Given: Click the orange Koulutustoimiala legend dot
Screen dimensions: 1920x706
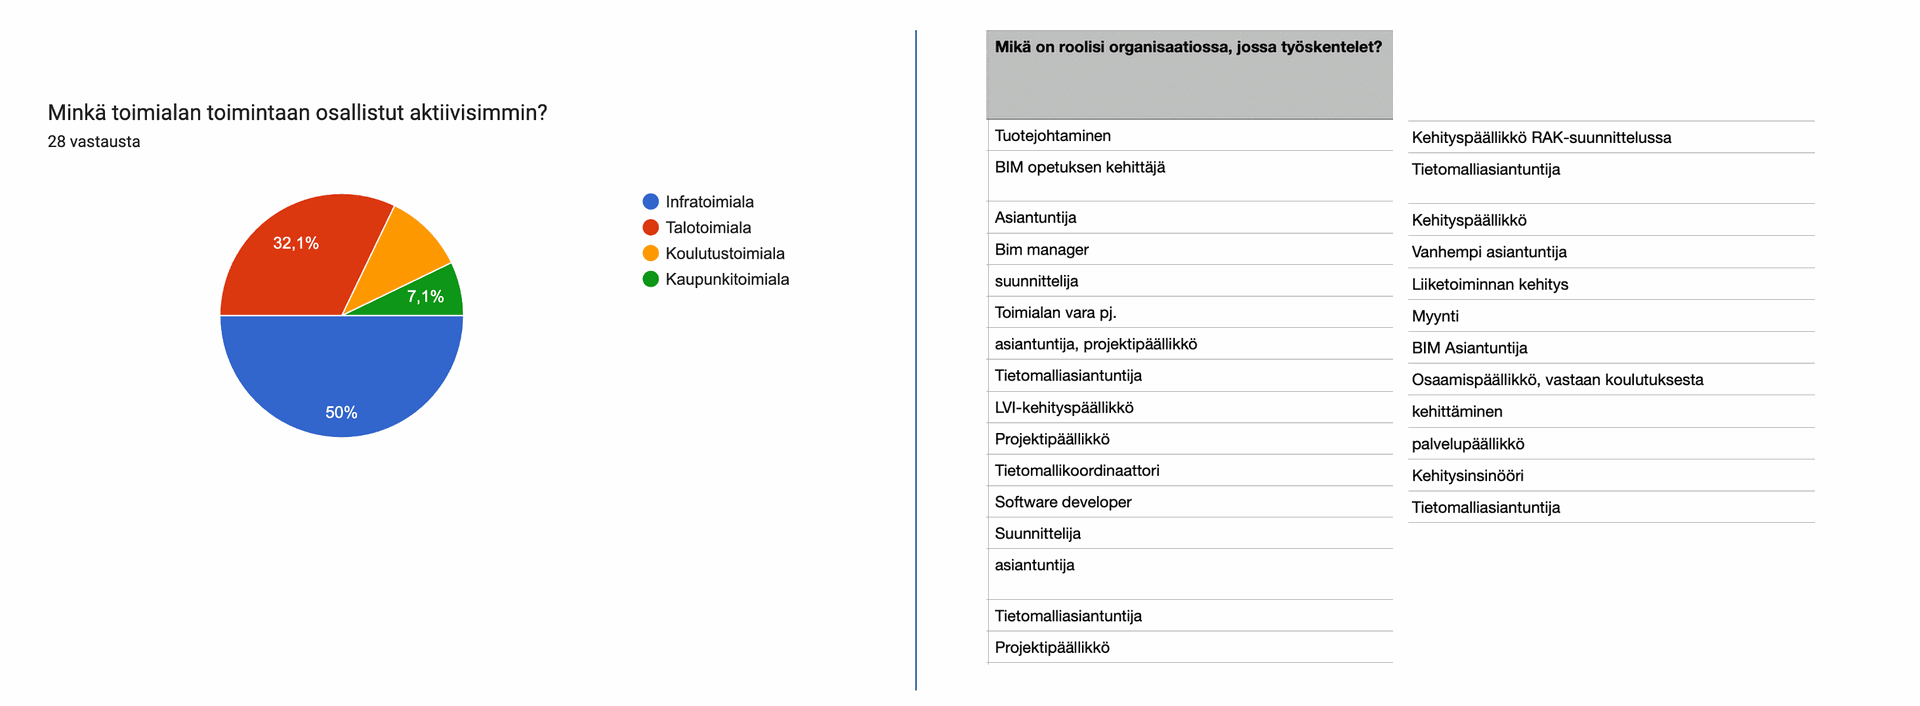Looking at the screenshot, I should pyautogui.click(x=651, y=254).
